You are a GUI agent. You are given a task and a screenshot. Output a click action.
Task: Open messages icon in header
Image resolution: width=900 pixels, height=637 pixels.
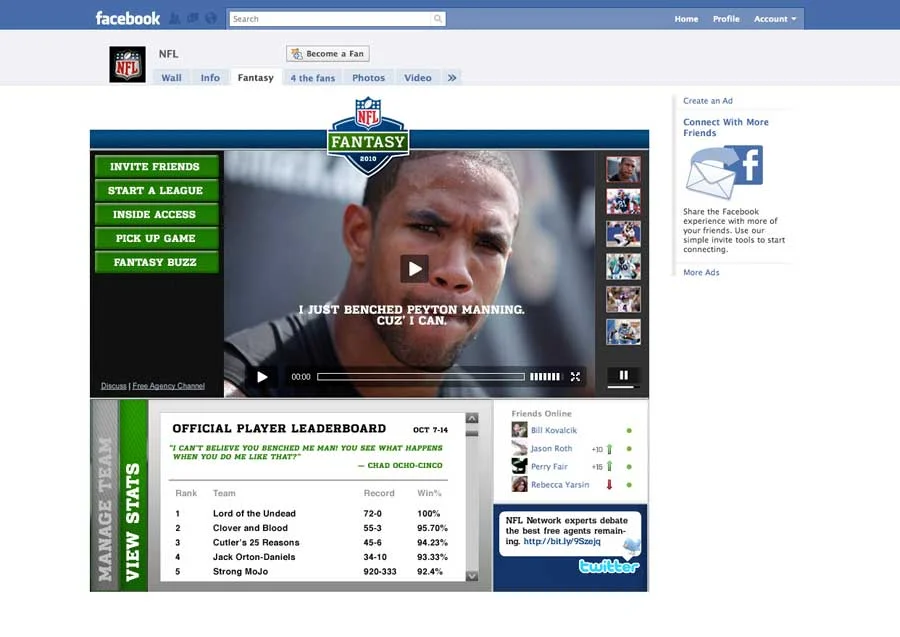click(x=193, y=18)
